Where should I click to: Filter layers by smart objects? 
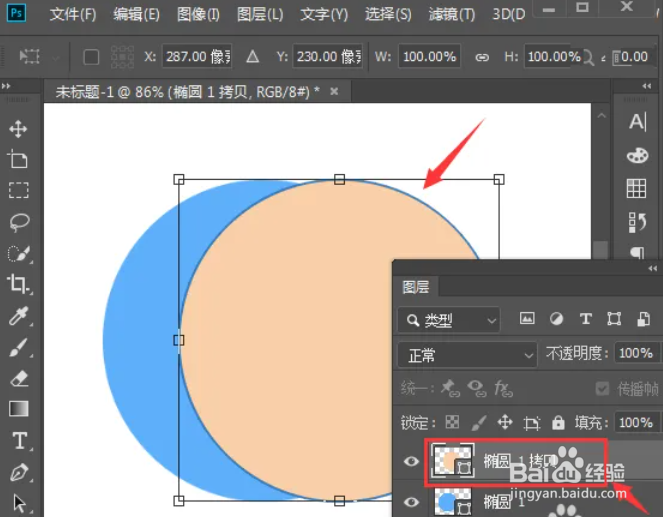(643, 319)
